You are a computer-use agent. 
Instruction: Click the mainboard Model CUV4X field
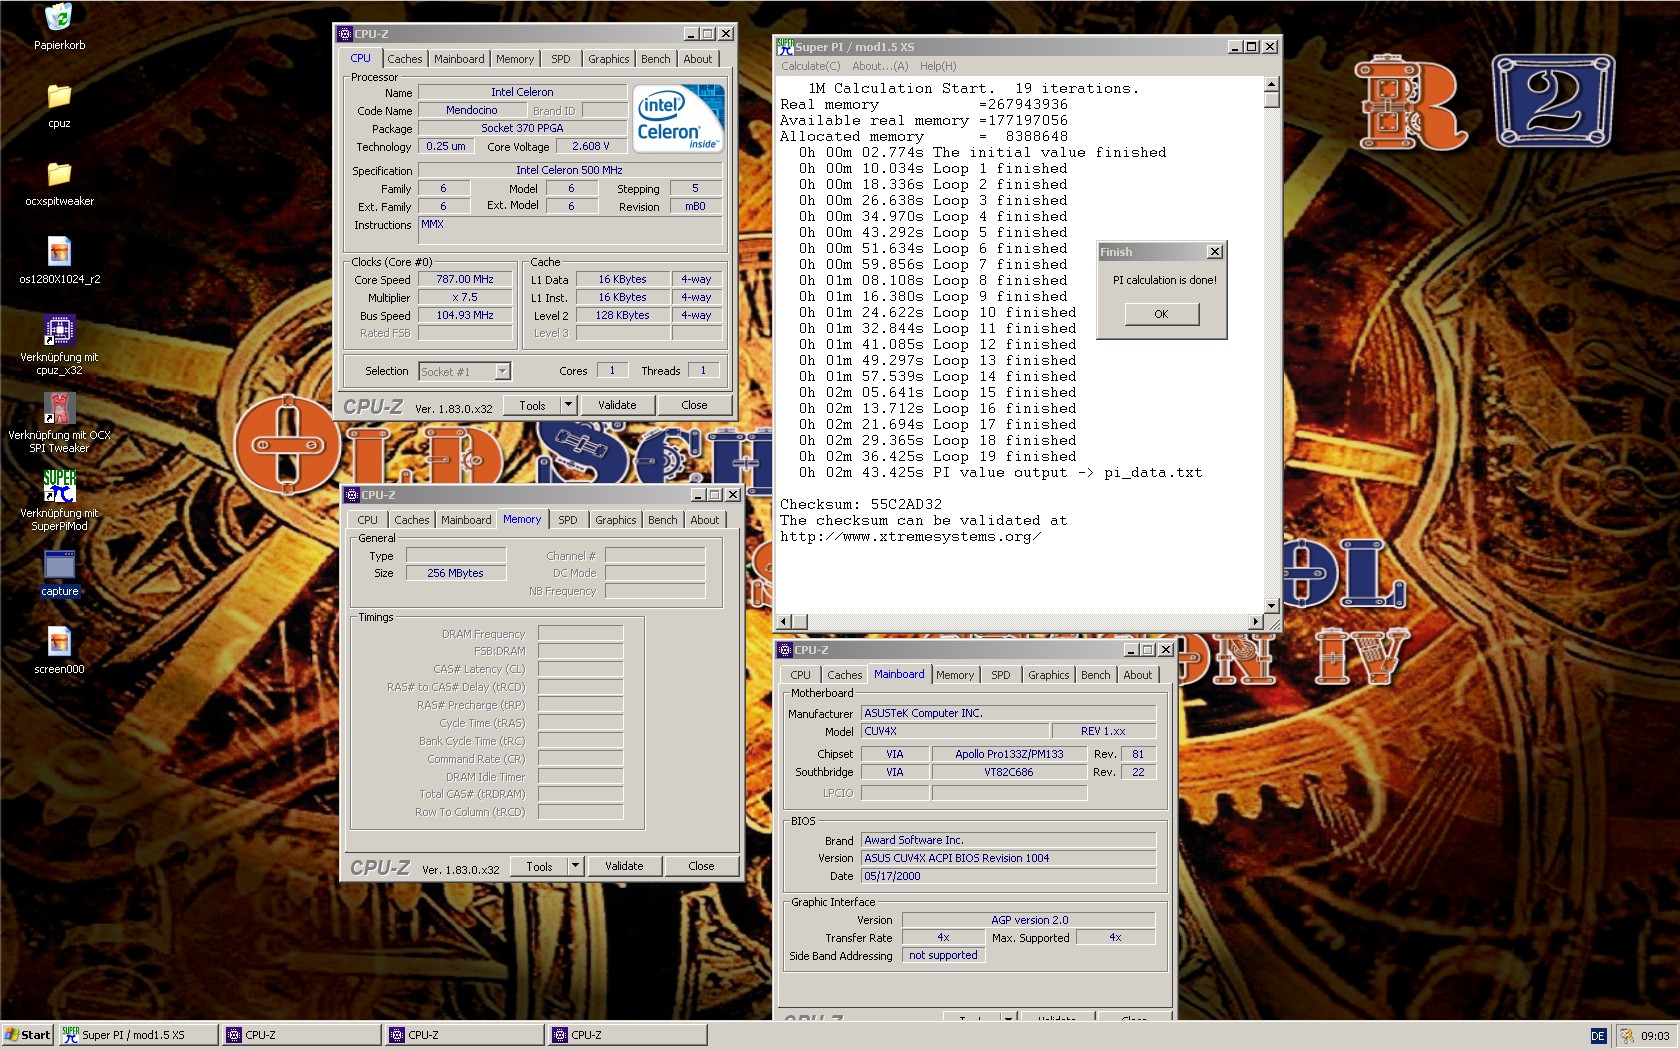point(955,731)
